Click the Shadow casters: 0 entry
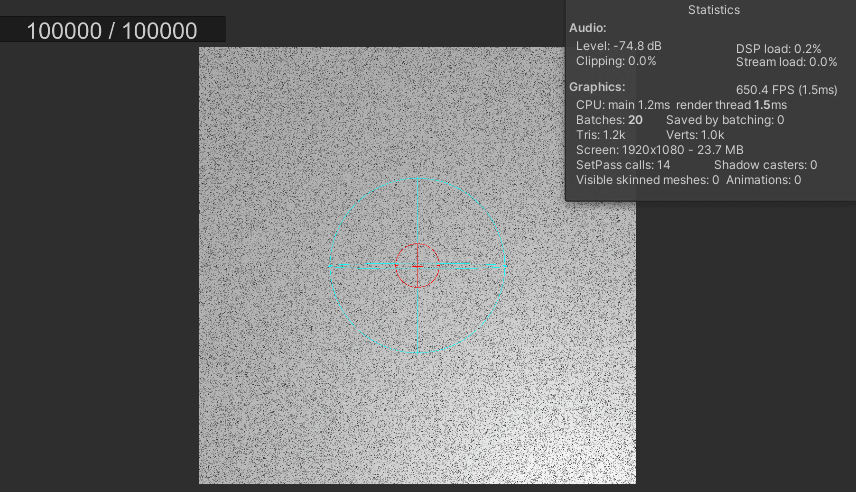The image size is (856, 492). tap(765, 165)
